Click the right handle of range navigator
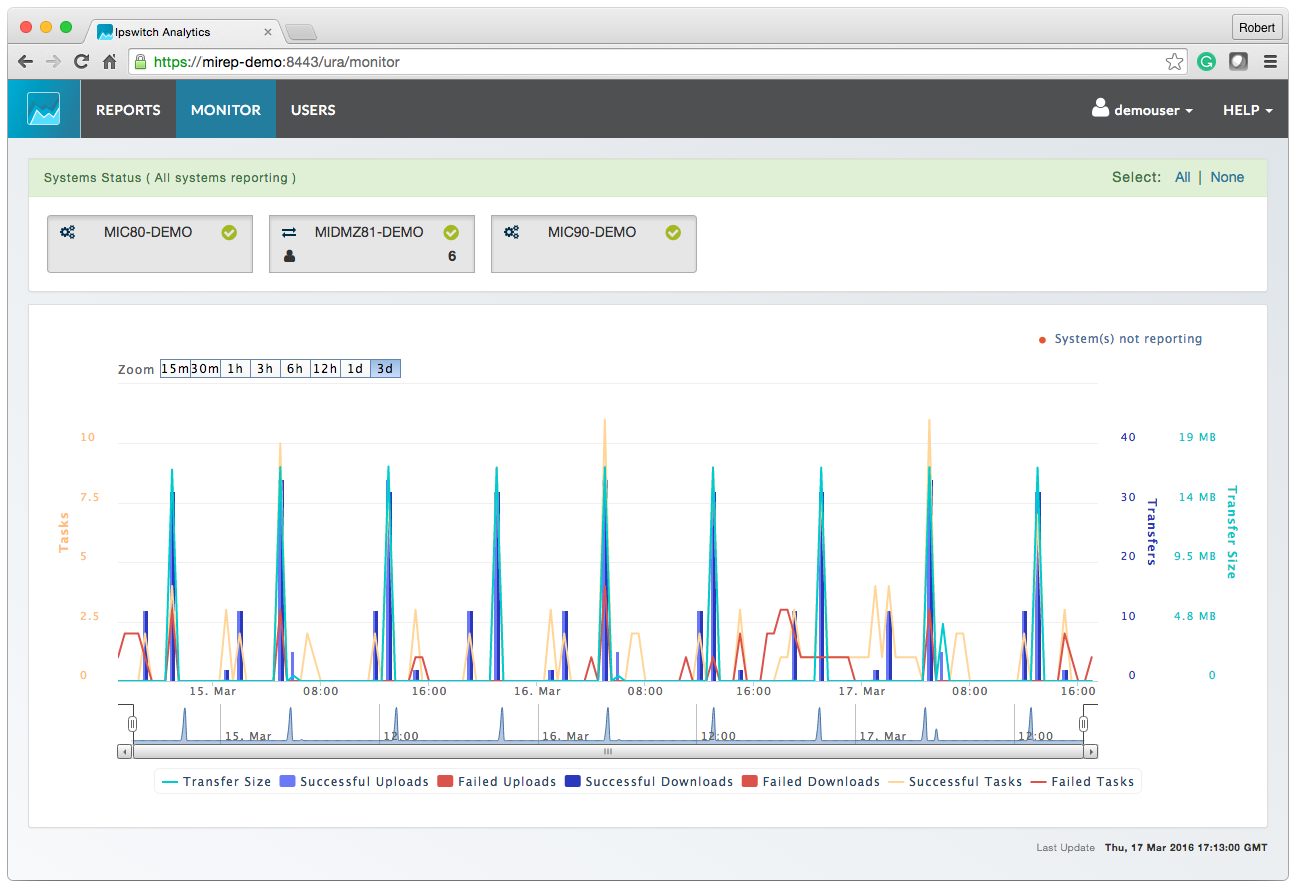Screen dimensions: 1297x891 pyautogui.click(x=1083, y=724)
